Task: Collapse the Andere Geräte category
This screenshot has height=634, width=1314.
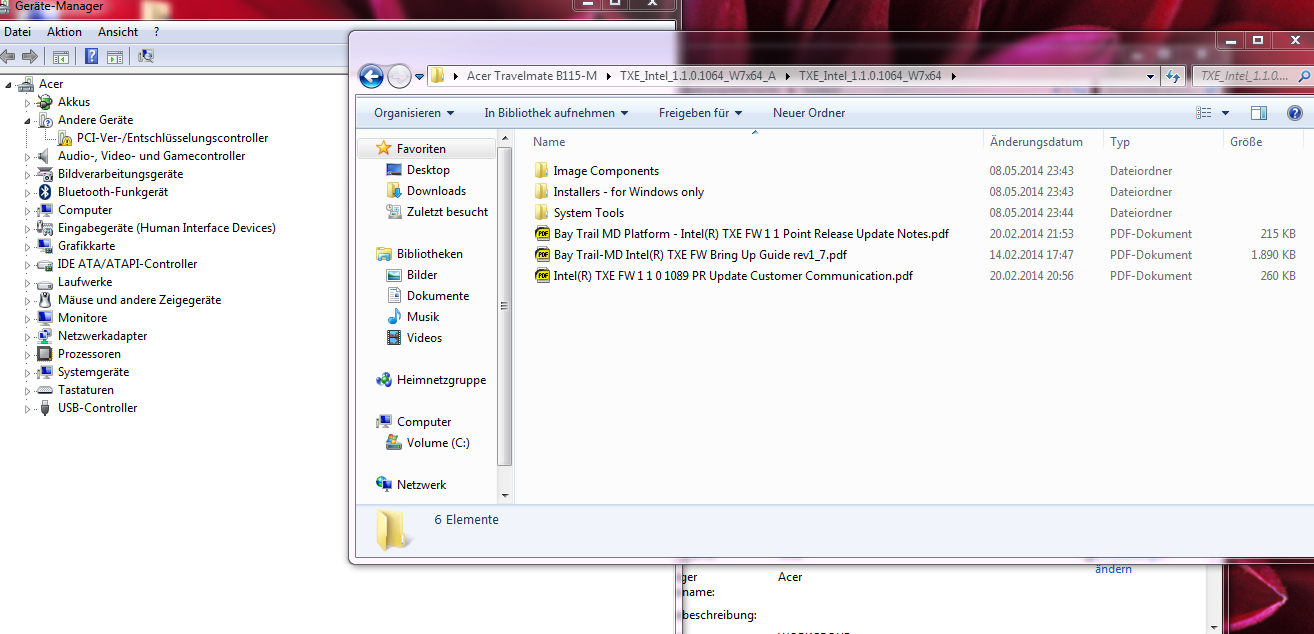Action: pos(28,120)
